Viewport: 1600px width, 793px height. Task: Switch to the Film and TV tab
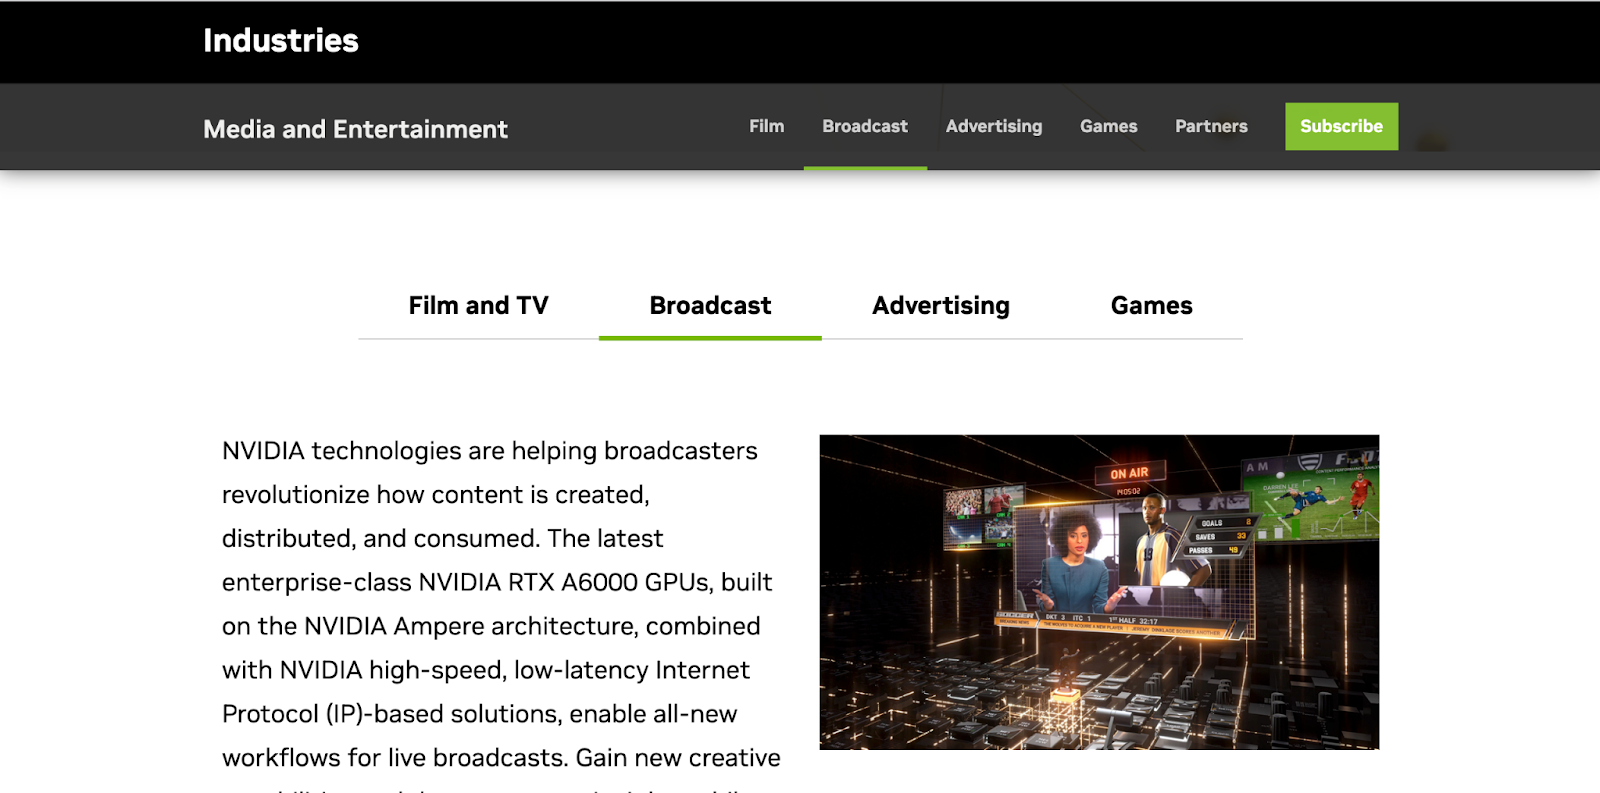pos(479,306)
